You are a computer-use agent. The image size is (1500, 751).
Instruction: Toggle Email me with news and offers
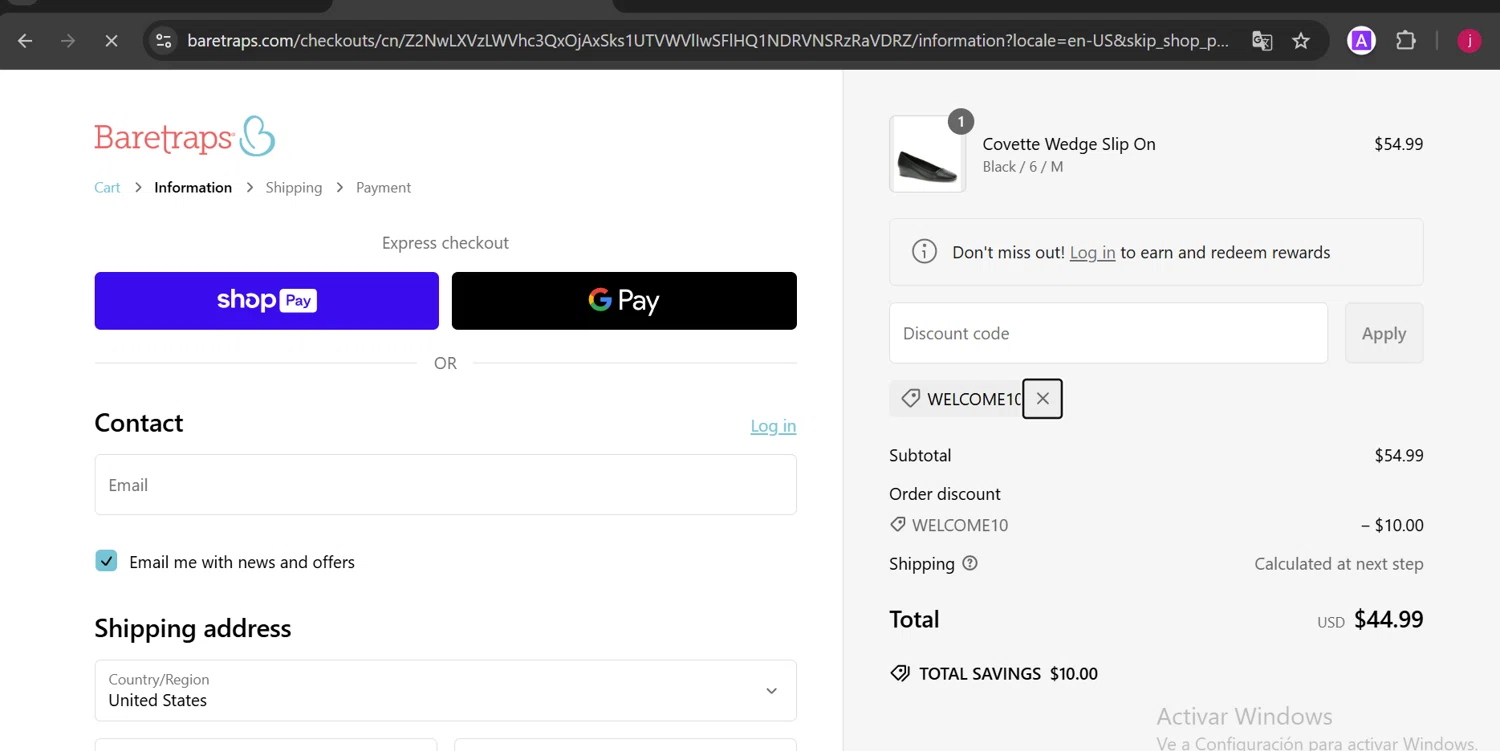[x=106, y=561]
